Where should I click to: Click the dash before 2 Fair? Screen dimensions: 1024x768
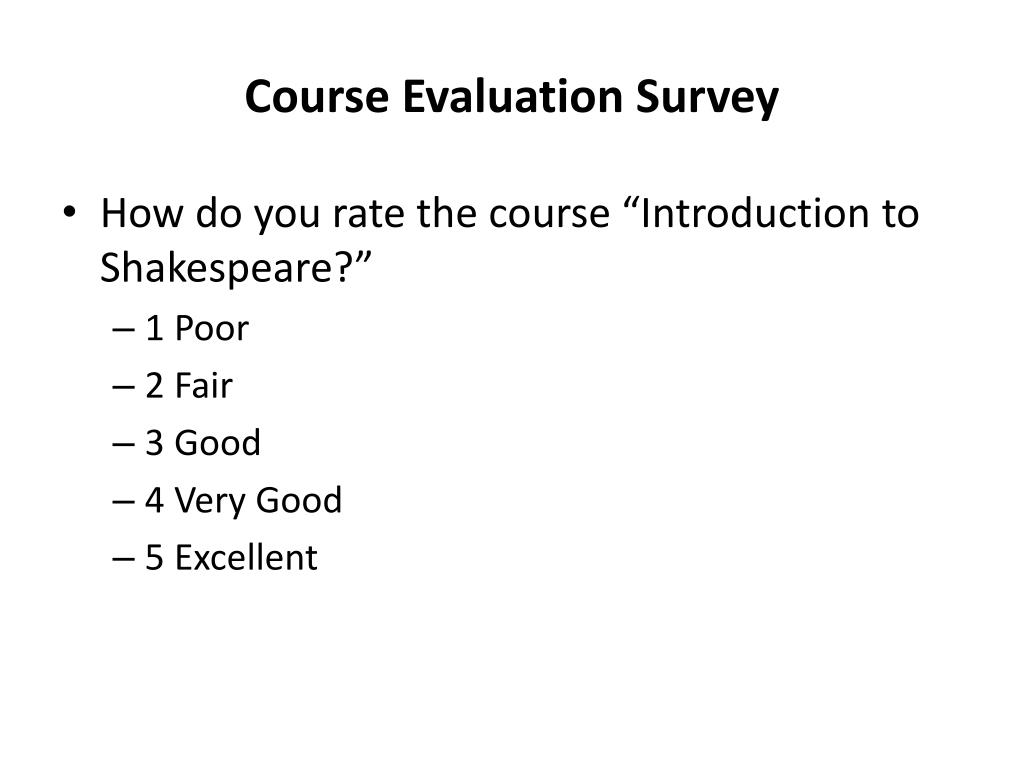(x=123, y=387)
